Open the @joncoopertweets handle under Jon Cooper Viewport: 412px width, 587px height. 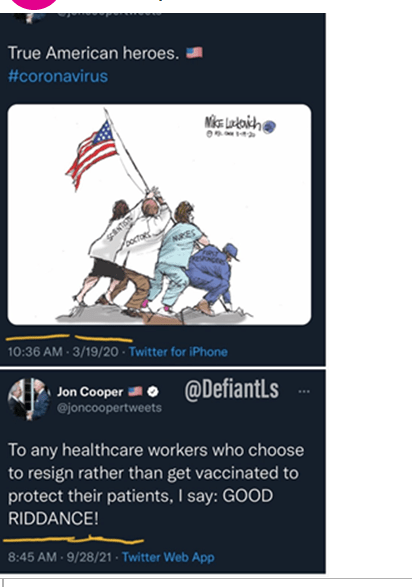pos(109,408)
